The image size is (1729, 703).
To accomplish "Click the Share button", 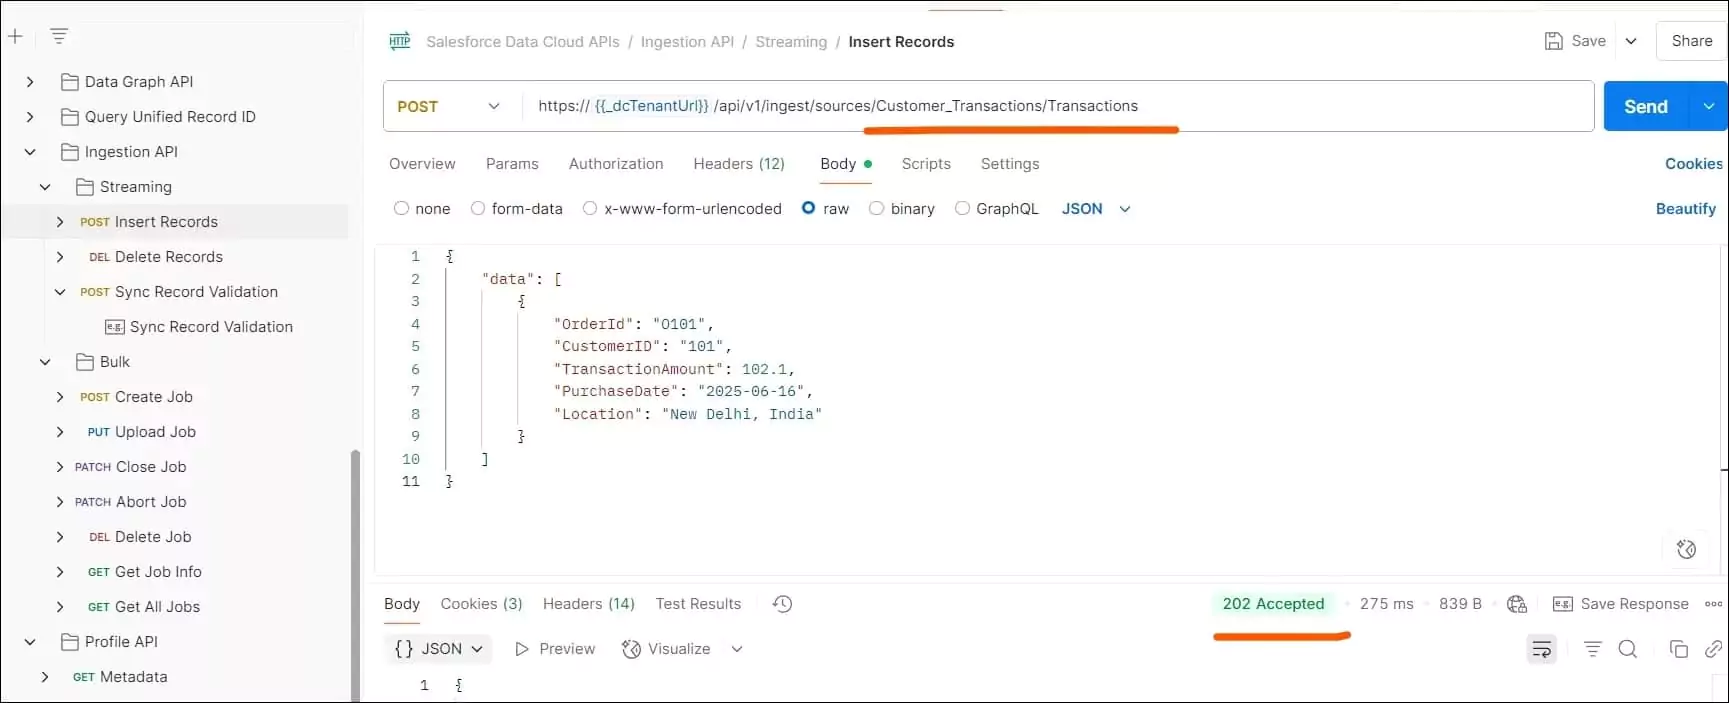I will click(x=1692, y=41).
